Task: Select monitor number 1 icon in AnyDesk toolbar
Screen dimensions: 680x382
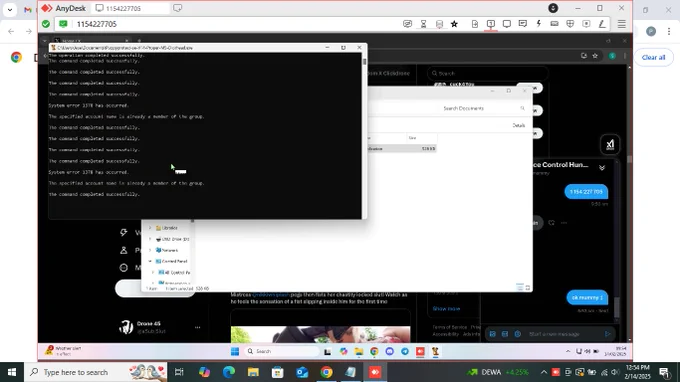Action: click(x=490, y=24)
